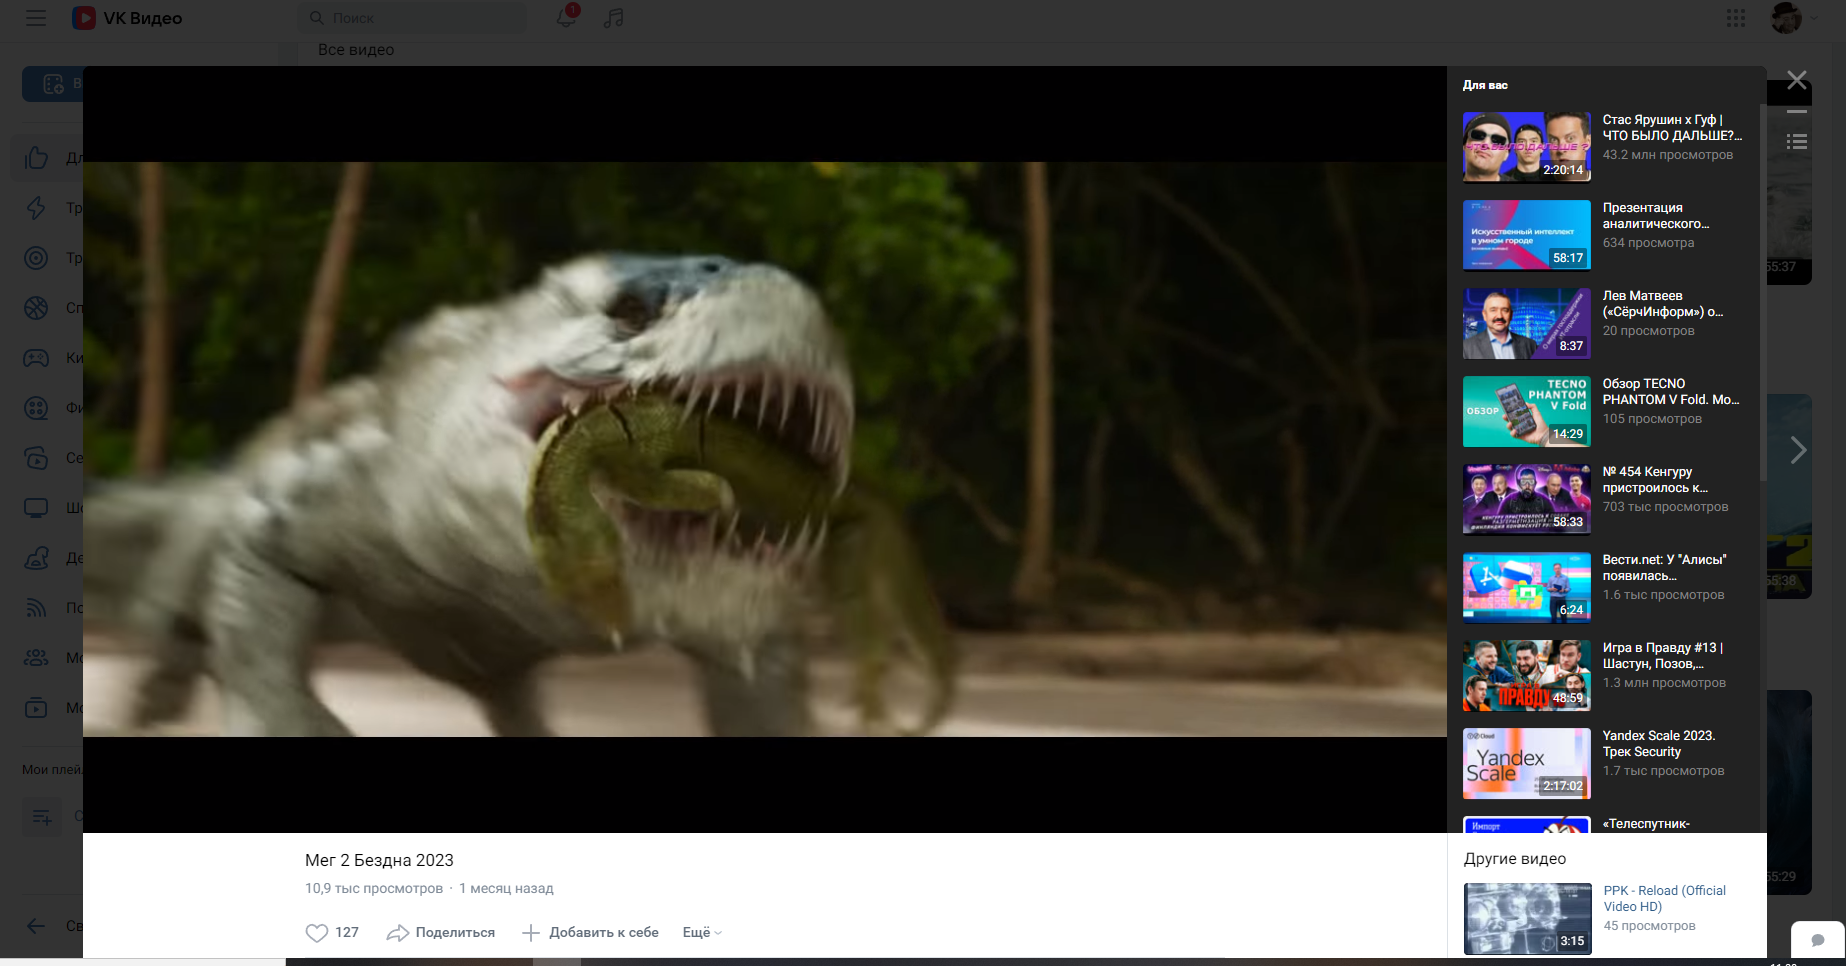Click the VK Видео logo

127,18
